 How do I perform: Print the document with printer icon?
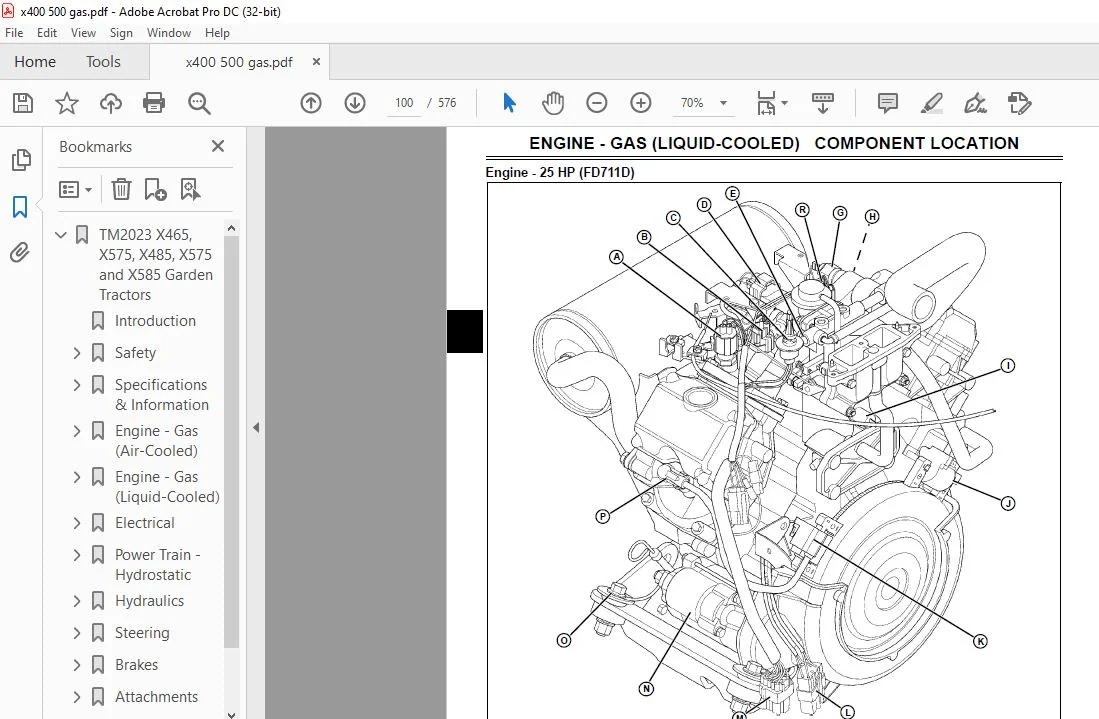[153, 104]
